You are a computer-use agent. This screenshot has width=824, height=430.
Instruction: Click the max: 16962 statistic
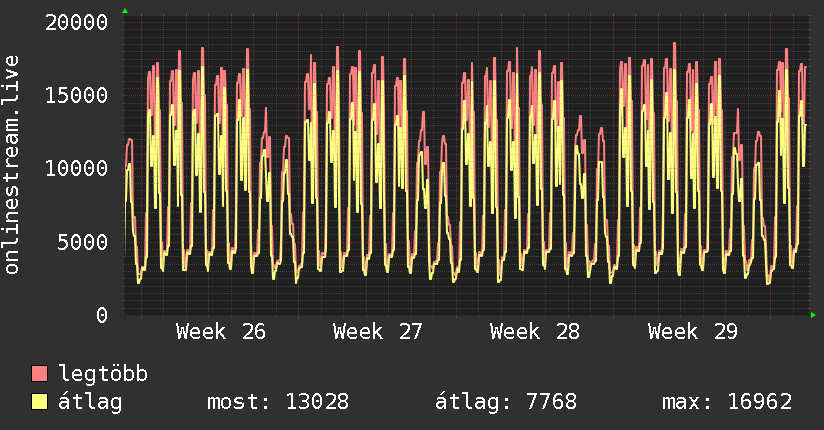pos(727,402)
